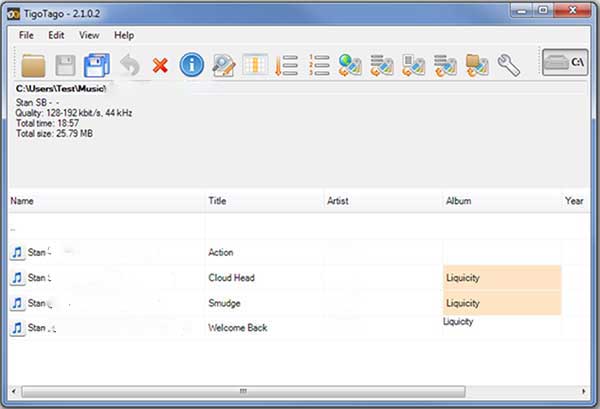Open the Edit menu
The image size is (600, 409).
pyautogui.click(x=56, y=35)
